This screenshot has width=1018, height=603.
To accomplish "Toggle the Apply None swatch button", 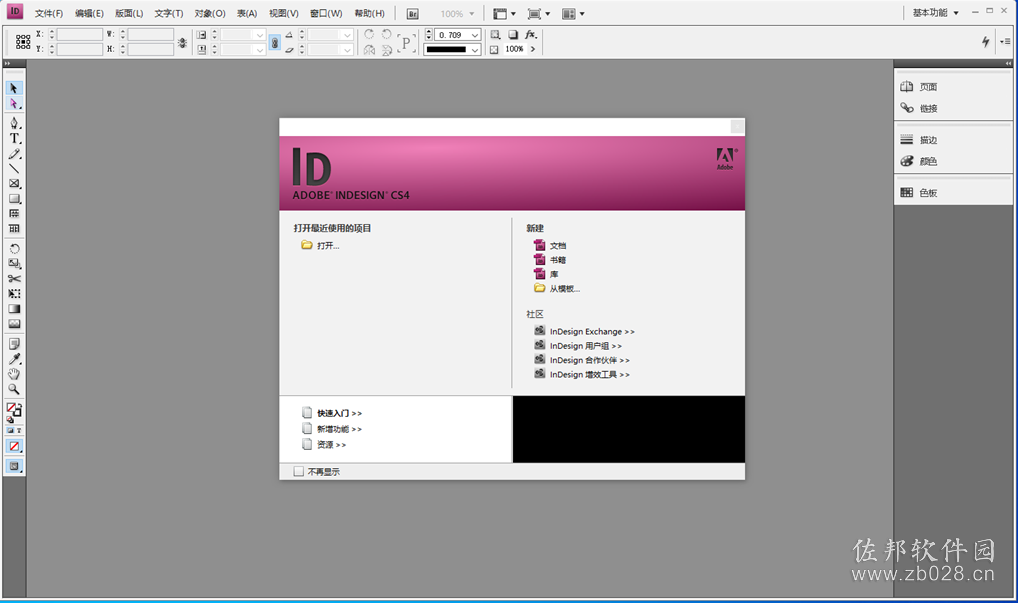I will [x=14, y=446].
